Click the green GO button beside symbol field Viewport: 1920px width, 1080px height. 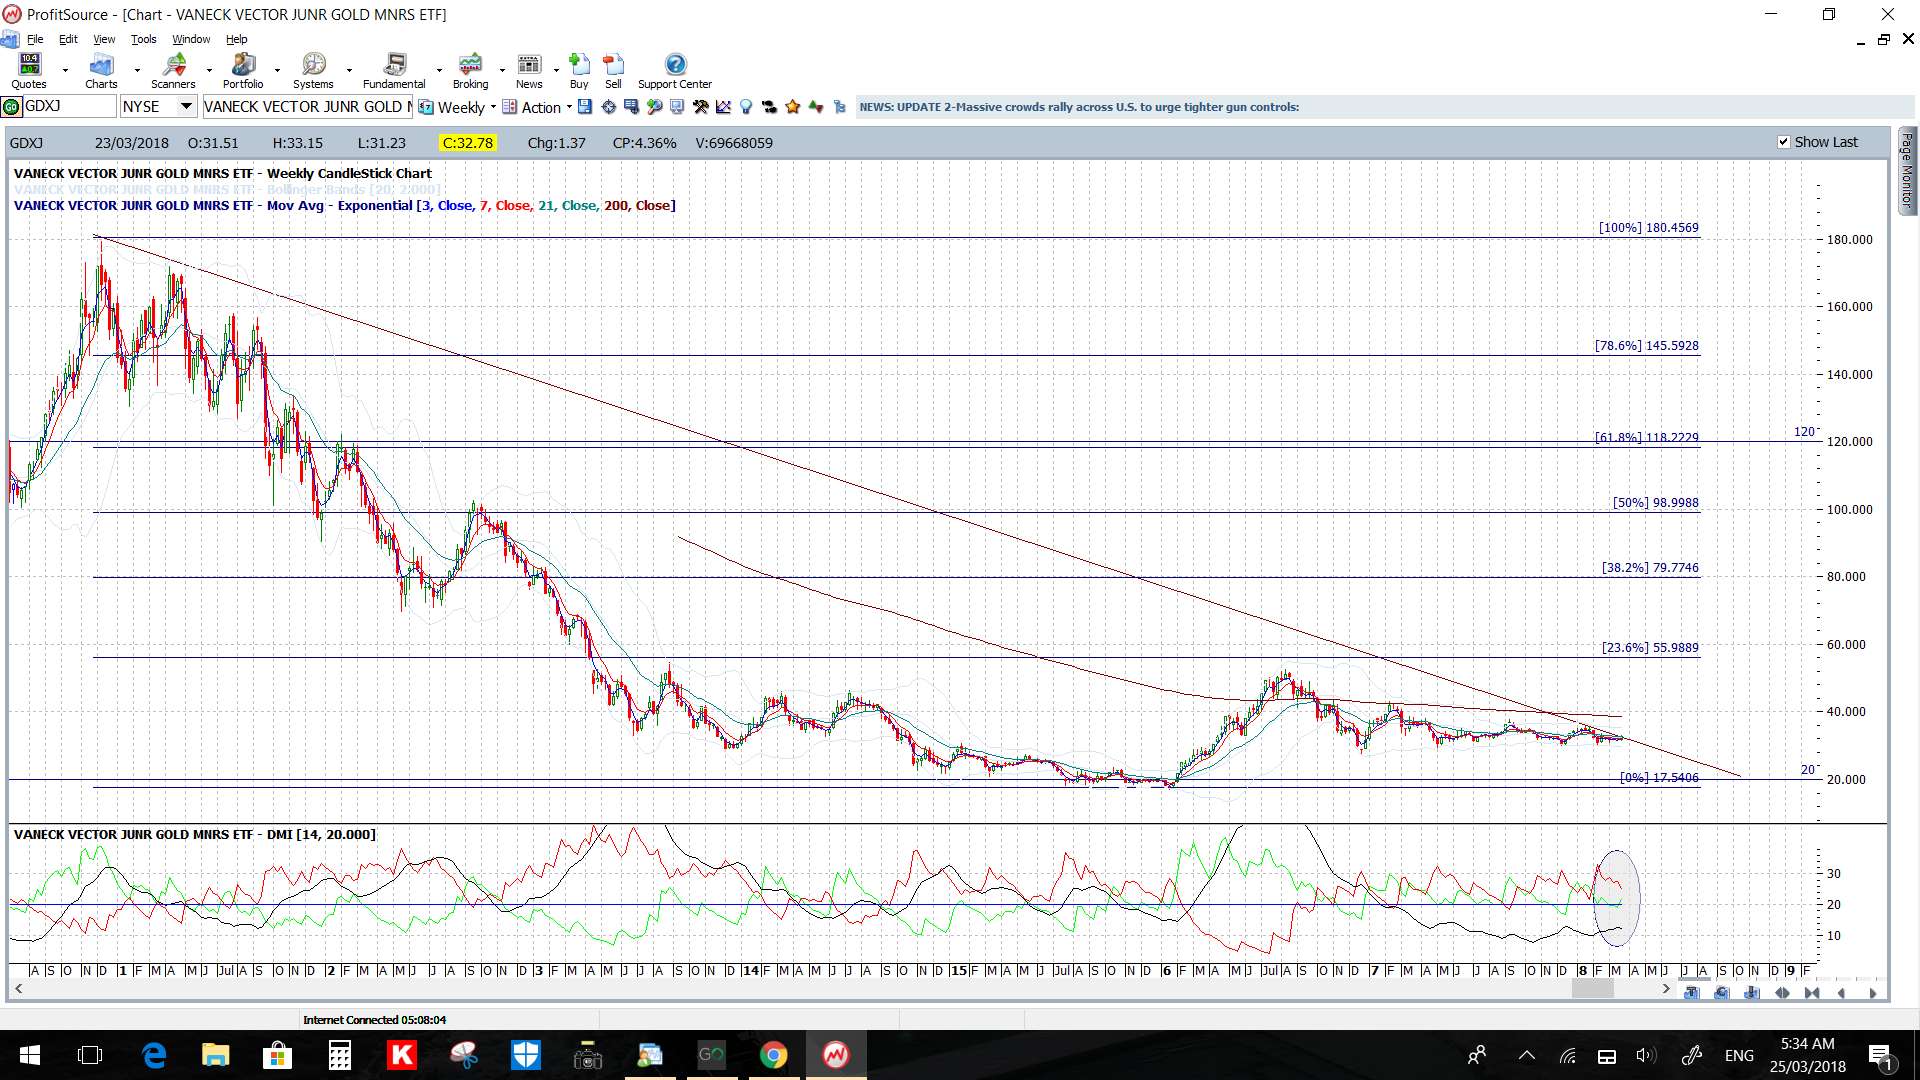tap(11, 107)
